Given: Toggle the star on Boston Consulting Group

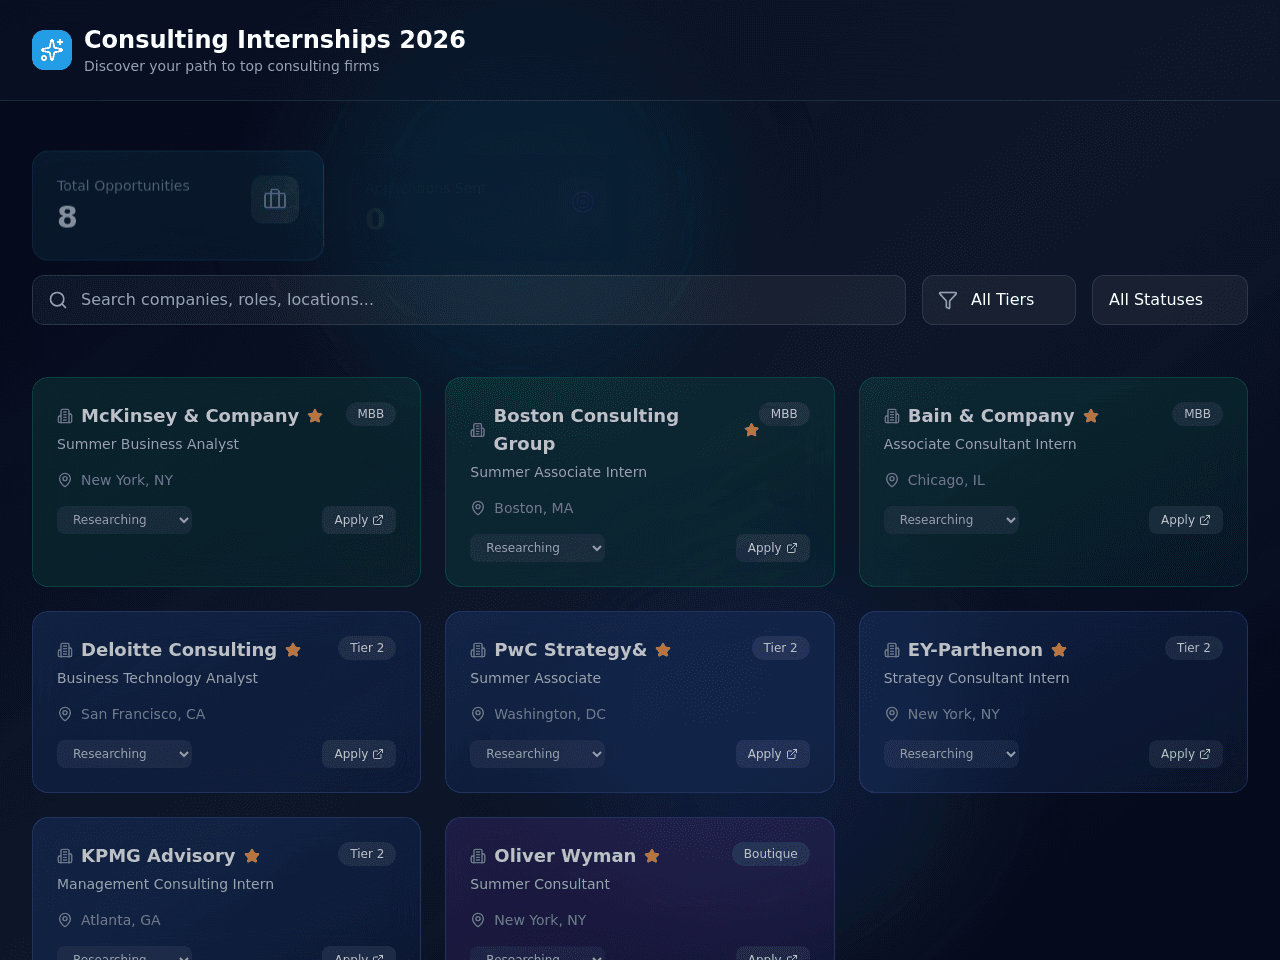Looking at the screenshot, I should coord(752,430).
